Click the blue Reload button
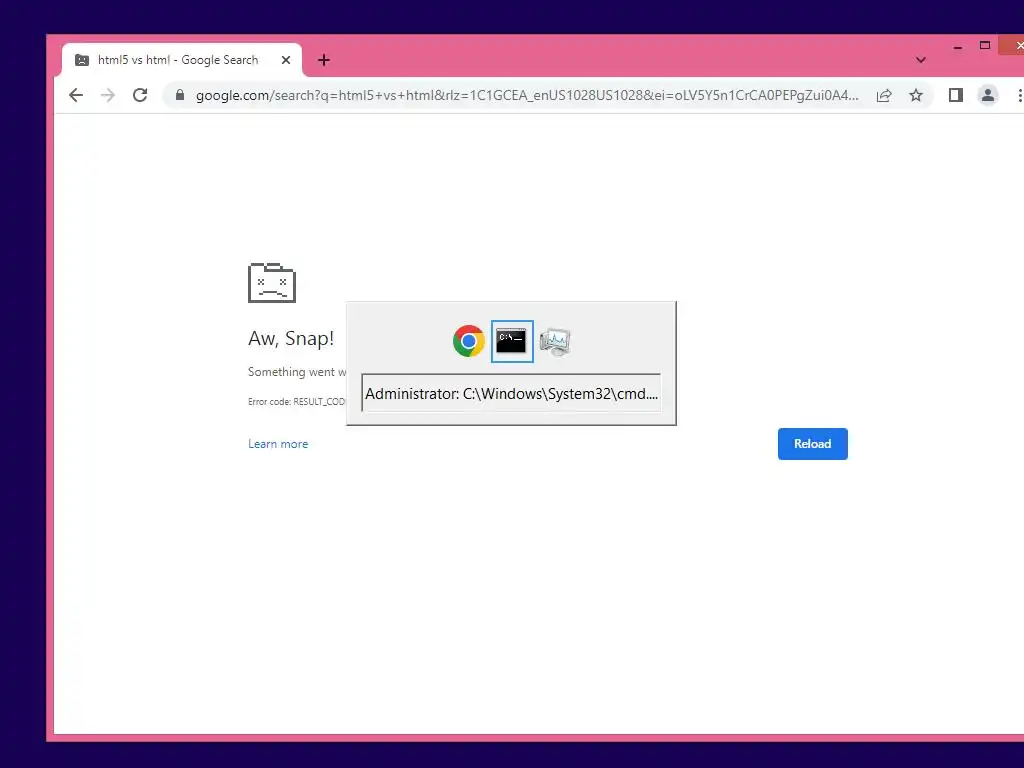This screenshot has height=768, width=1024. pos(812,444)
